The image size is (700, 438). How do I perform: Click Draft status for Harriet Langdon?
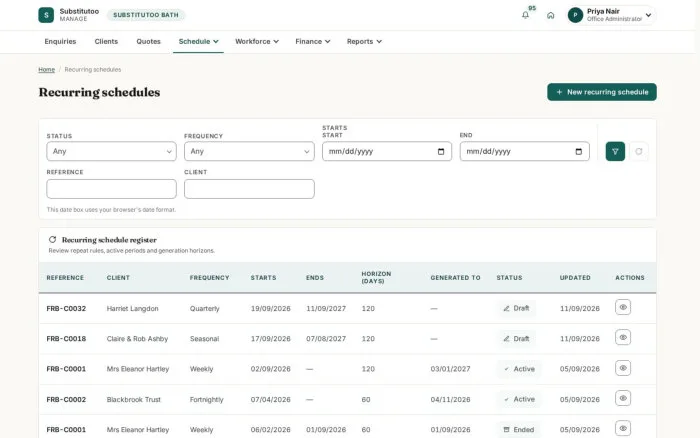click(x=516, y=308)
